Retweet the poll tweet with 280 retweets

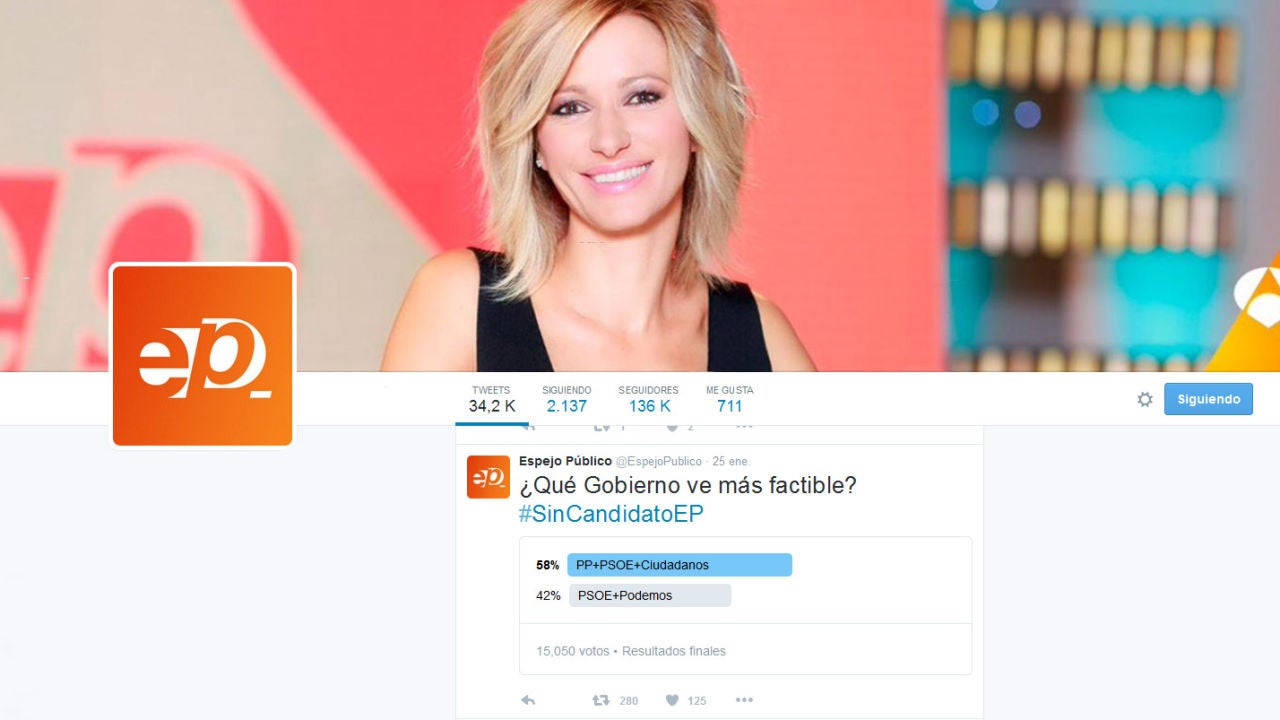pyautogui.click(x=601, y=700)
